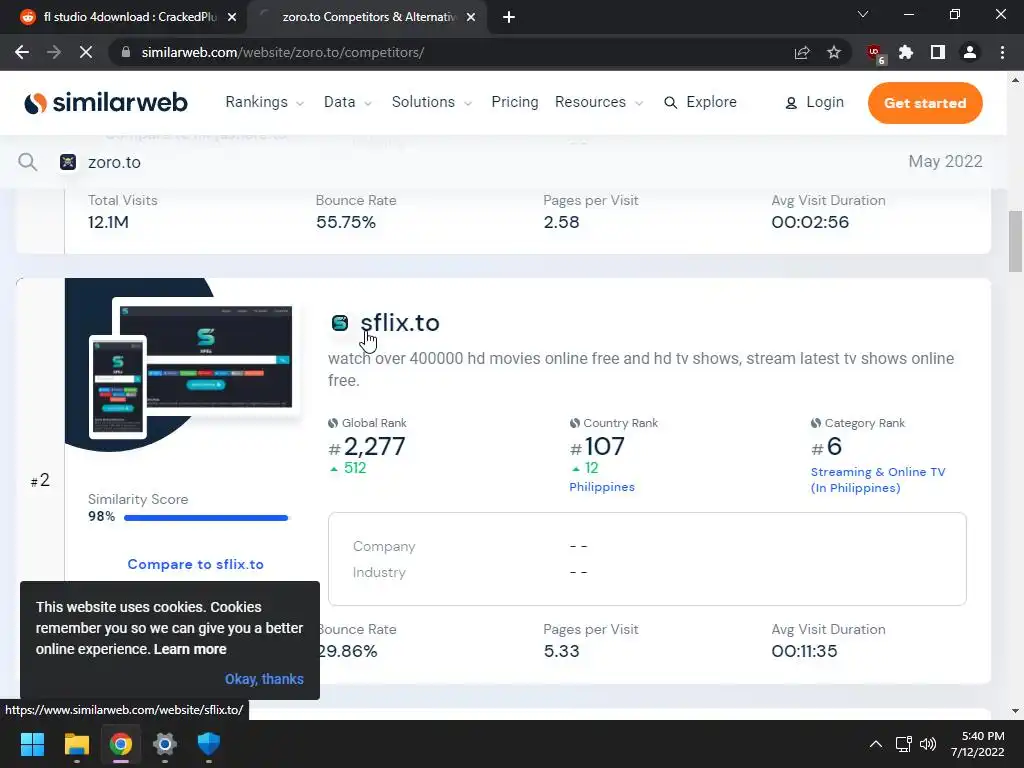
Task: Click Compare to sflix.to
Action: [x=195, y=564]
